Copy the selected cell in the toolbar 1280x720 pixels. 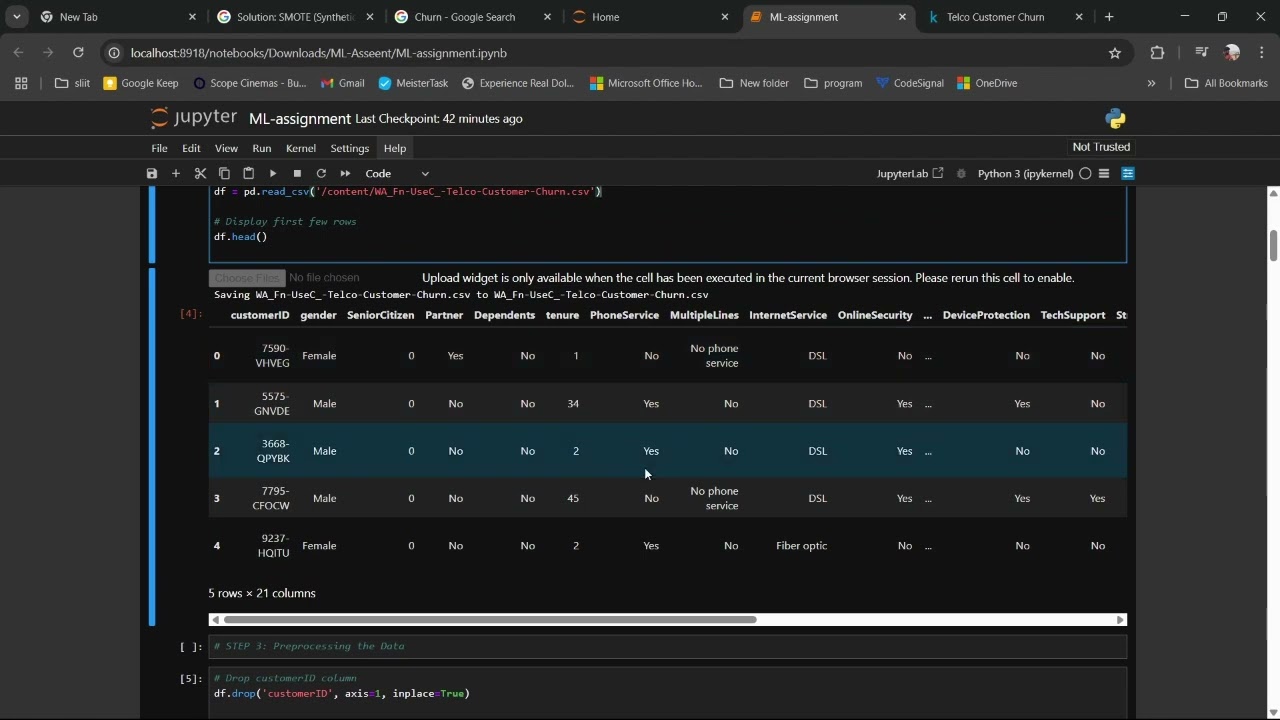224,174
